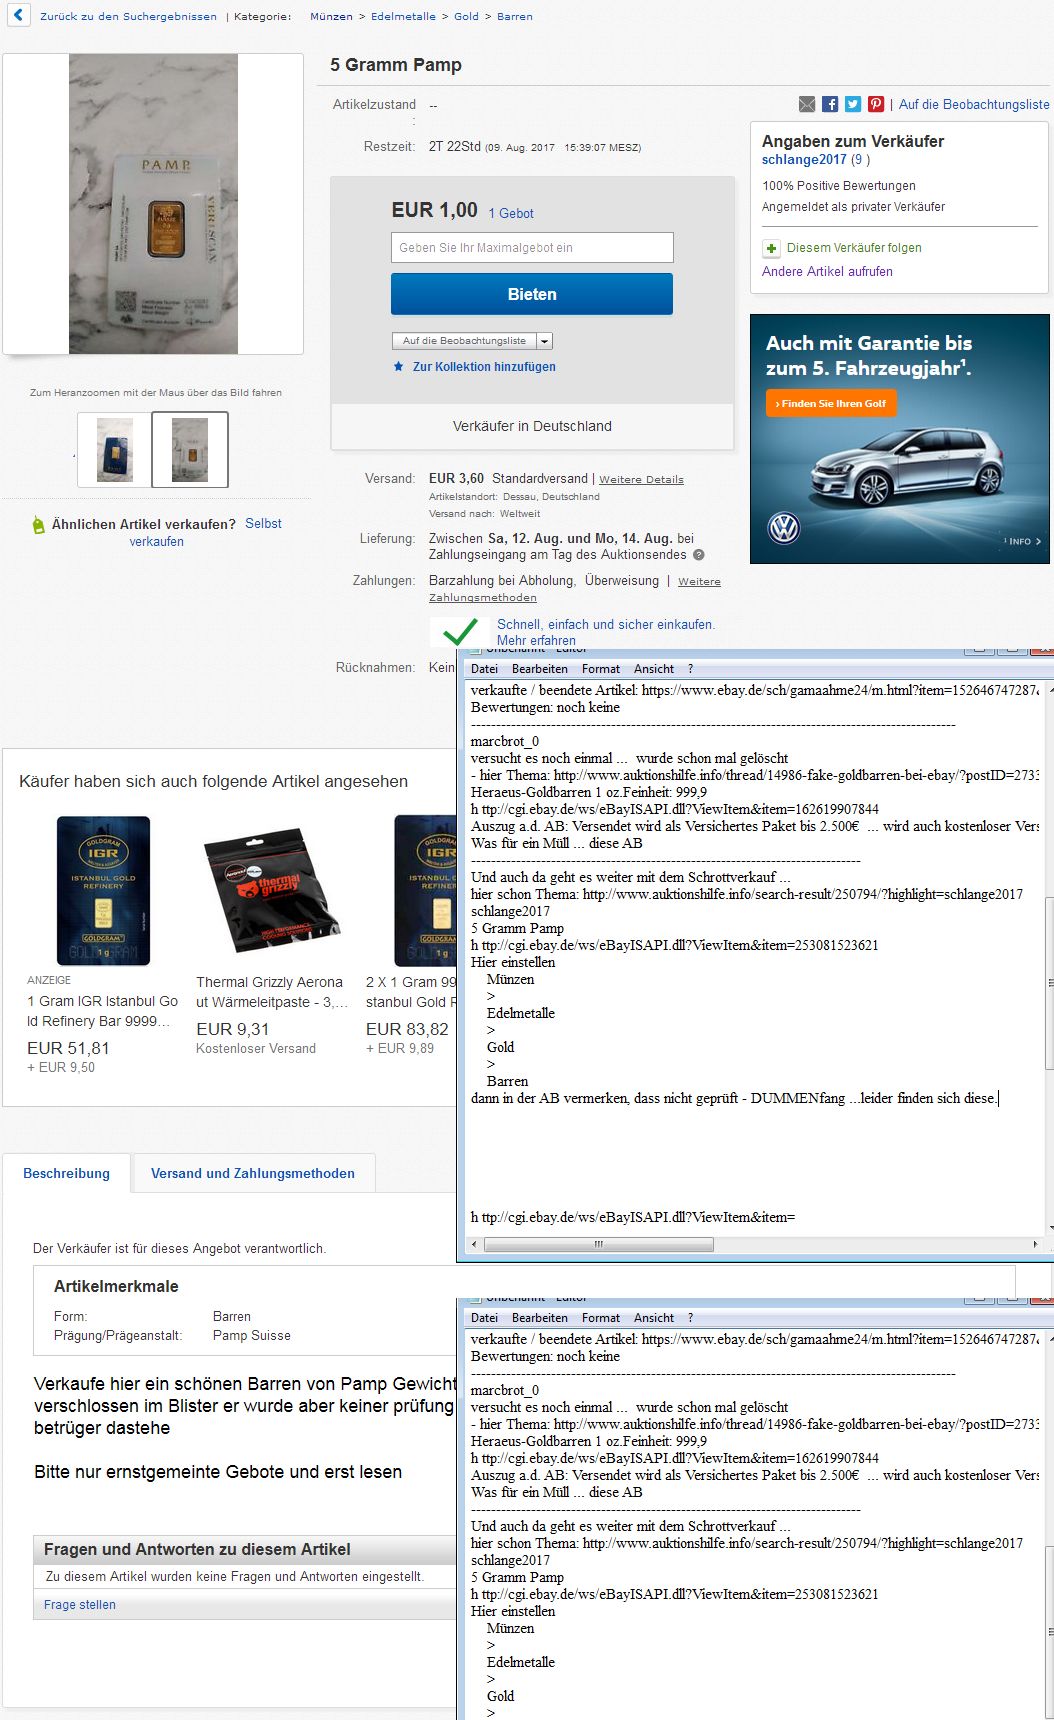Viewport: 1054px width, 1720px height.
Task: Click 'Auf die Beobachtungsliste' button under Bieten
Action: click(x=464, y=341)
